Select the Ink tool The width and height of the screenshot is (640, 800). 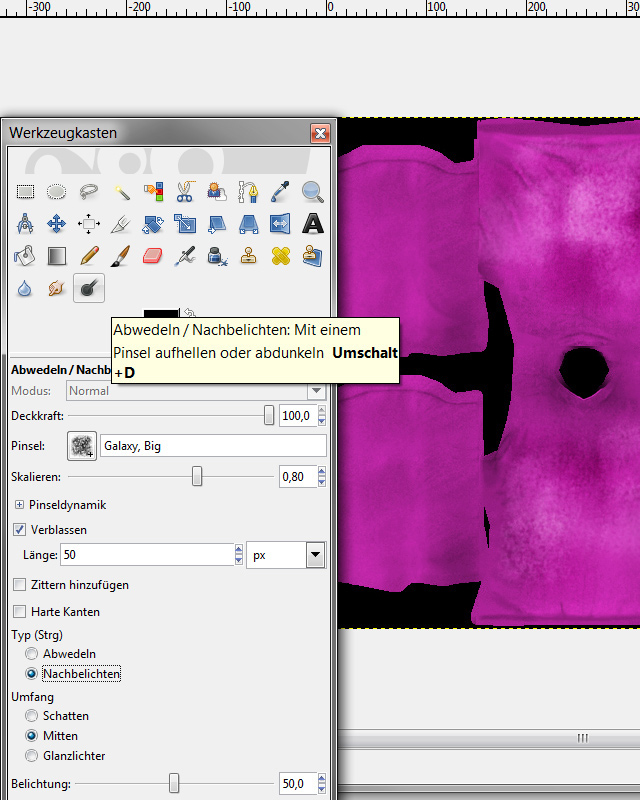click(217, 256)
